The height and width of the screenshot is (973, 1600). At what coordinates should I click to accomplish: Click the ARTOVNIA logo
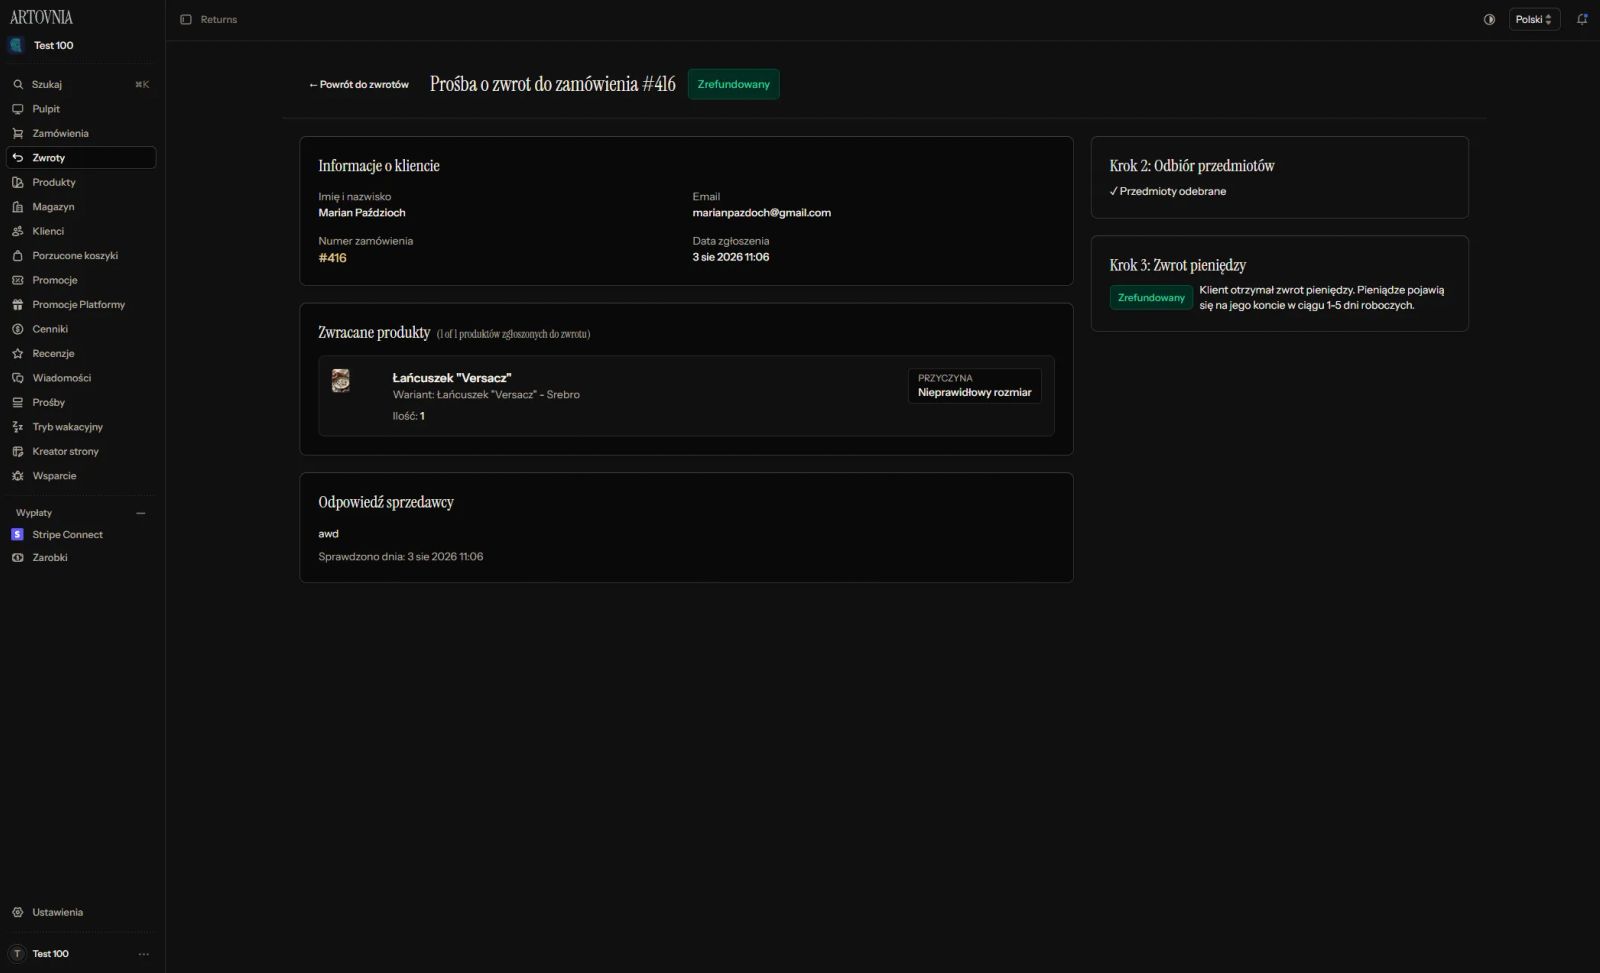[x=41, y=17]
